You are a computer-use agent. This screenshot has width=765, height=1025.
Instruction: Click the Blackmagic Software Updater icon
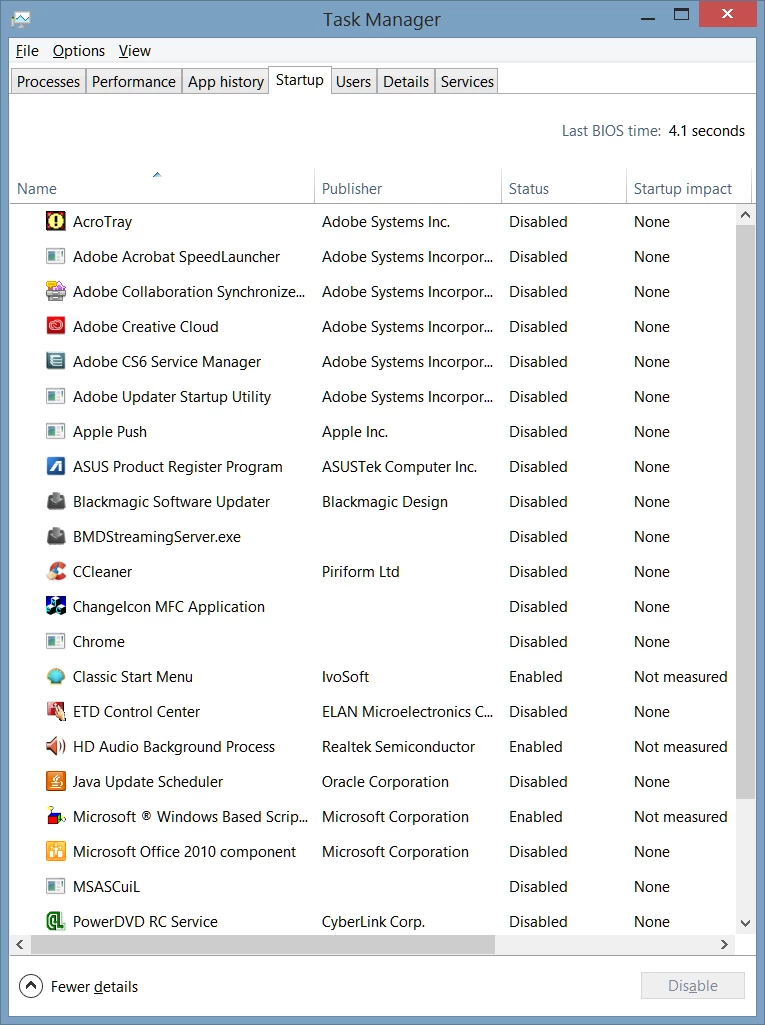click(56, 501)
